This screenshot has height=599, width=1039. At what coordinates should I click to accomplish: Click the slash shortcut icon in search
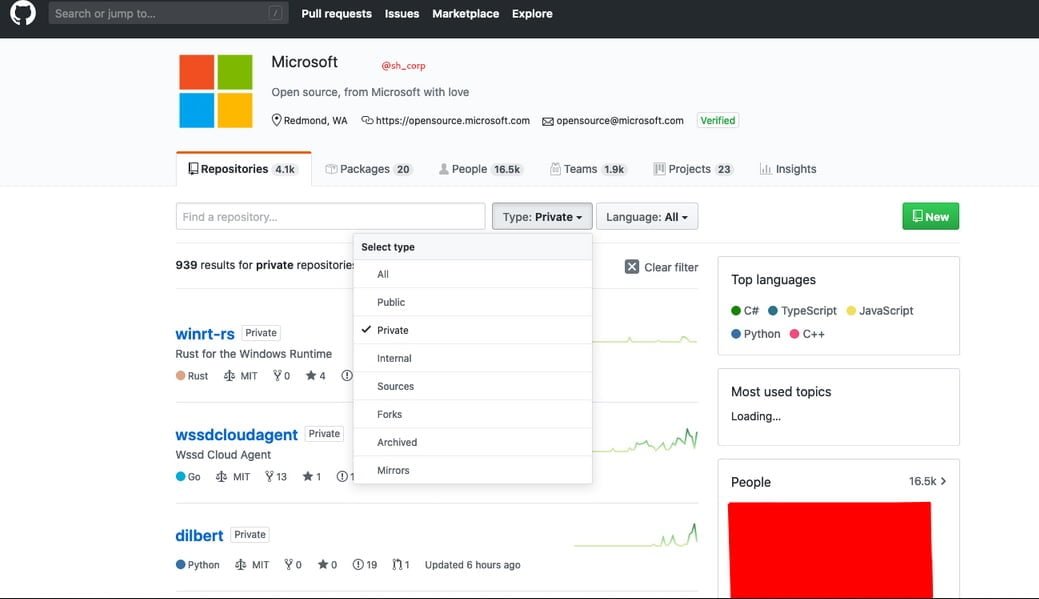pyautogui.click(x=276, y=13)
